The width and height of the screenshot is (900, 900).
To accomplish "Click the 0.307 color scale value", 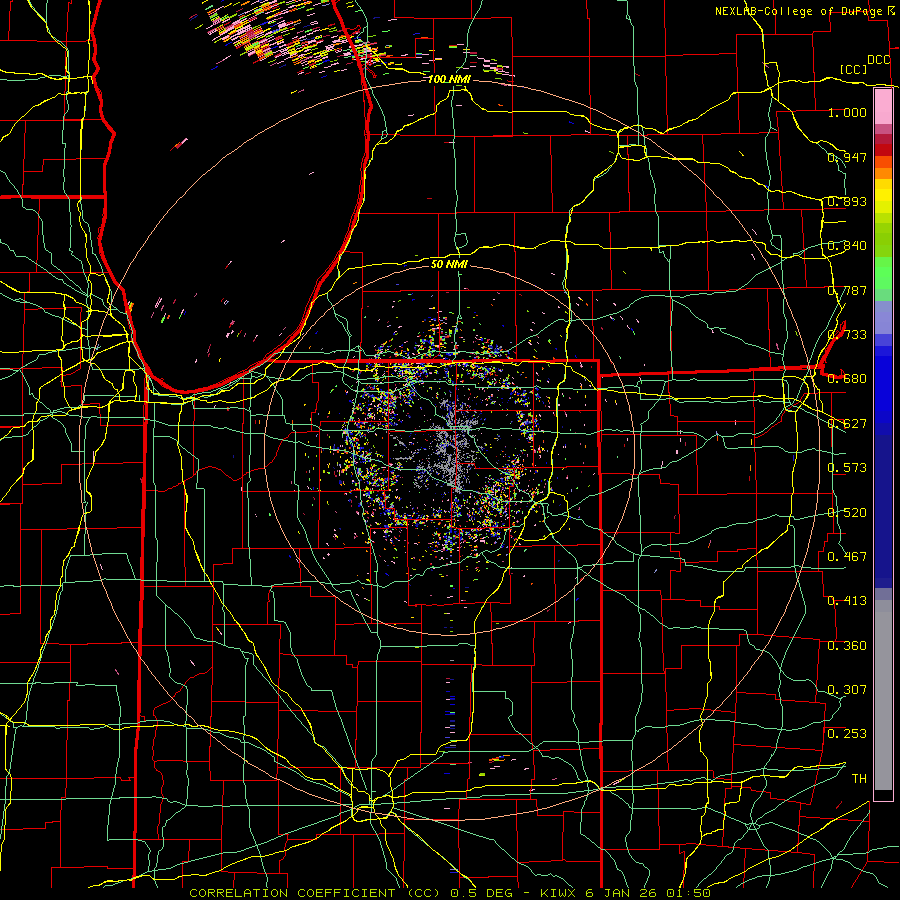I will click(847, 690).
